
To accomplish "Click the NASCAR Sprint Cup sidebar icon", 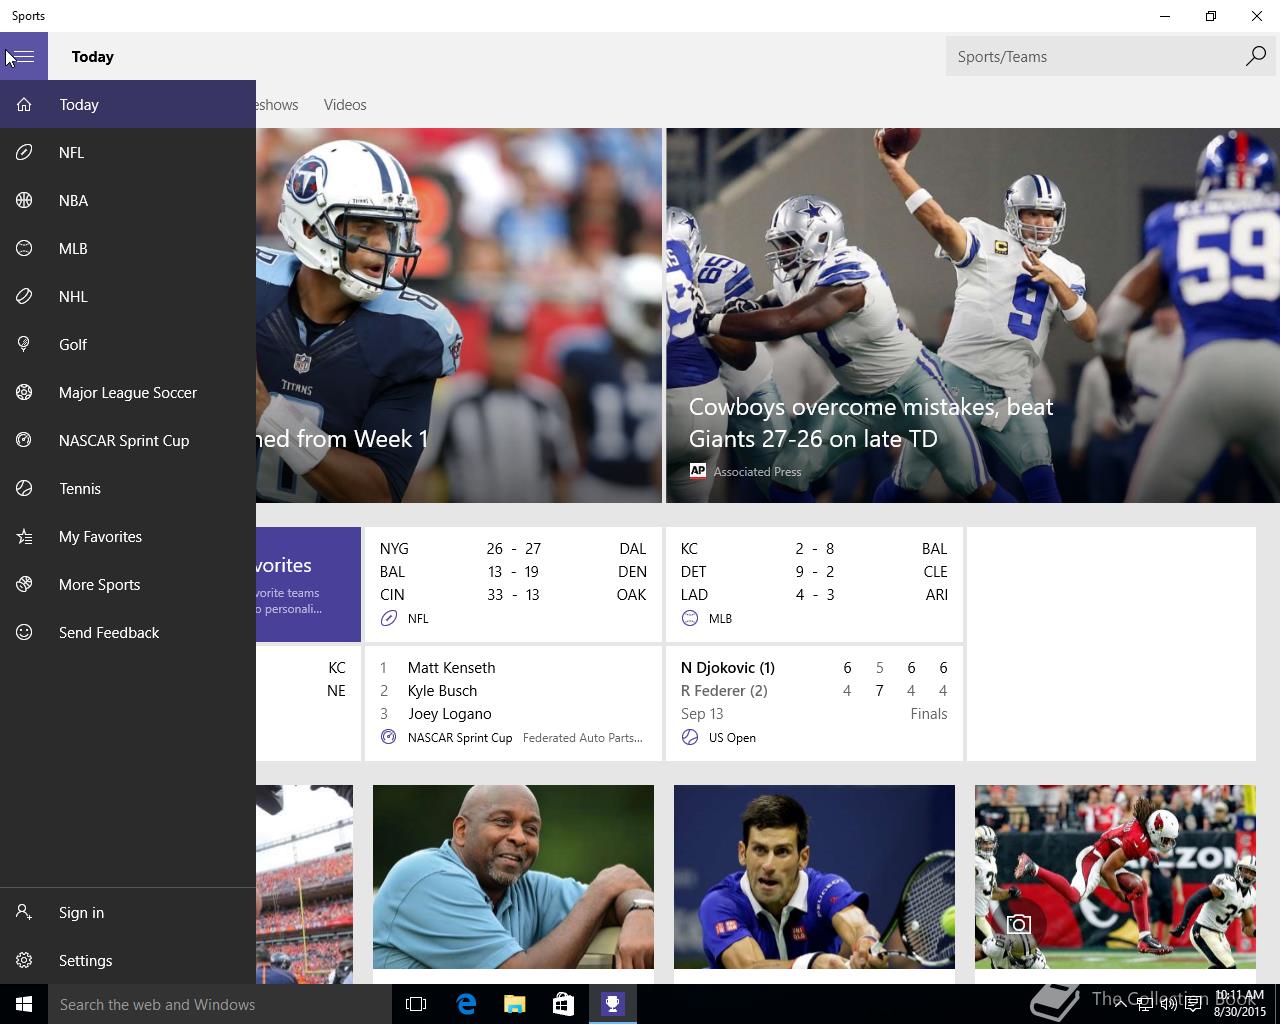I will click(24, 440).
